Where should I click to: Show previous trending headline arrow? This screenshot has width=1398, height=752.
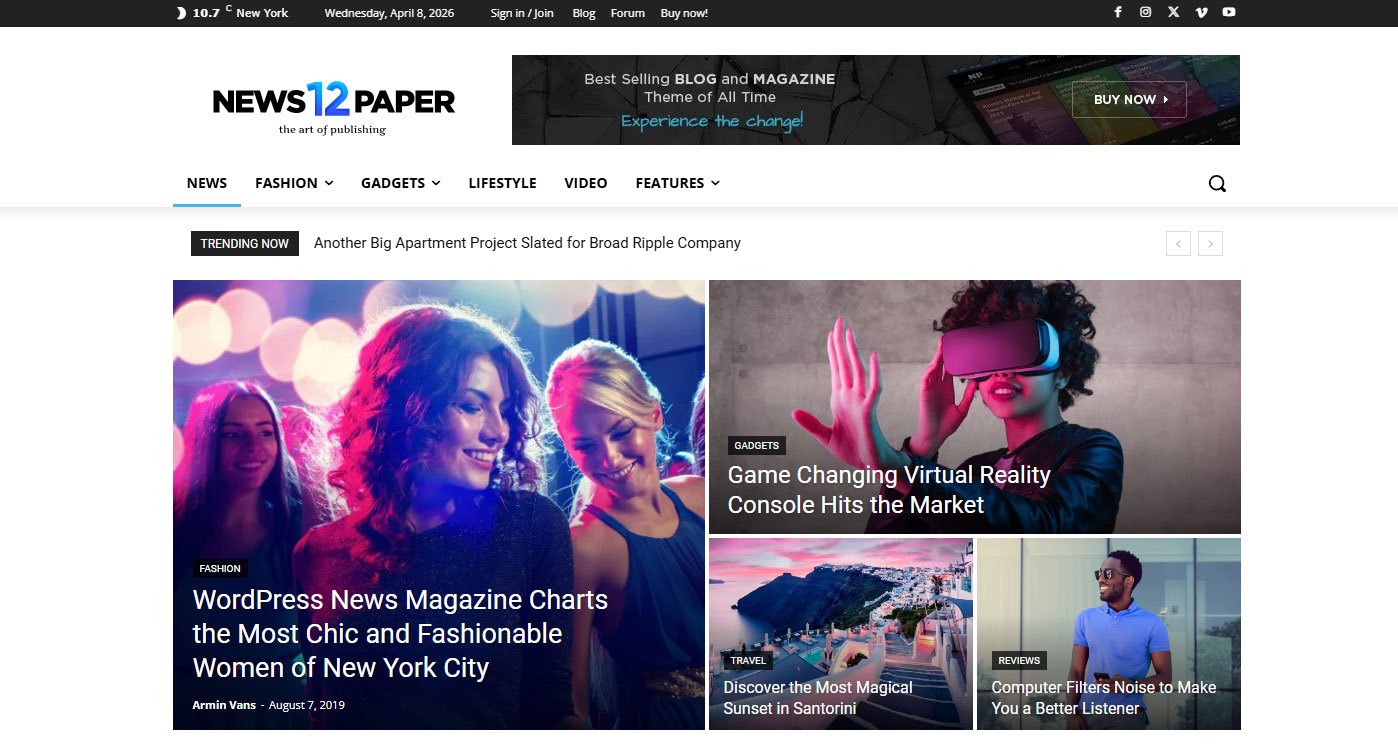tap(1178, 243)
